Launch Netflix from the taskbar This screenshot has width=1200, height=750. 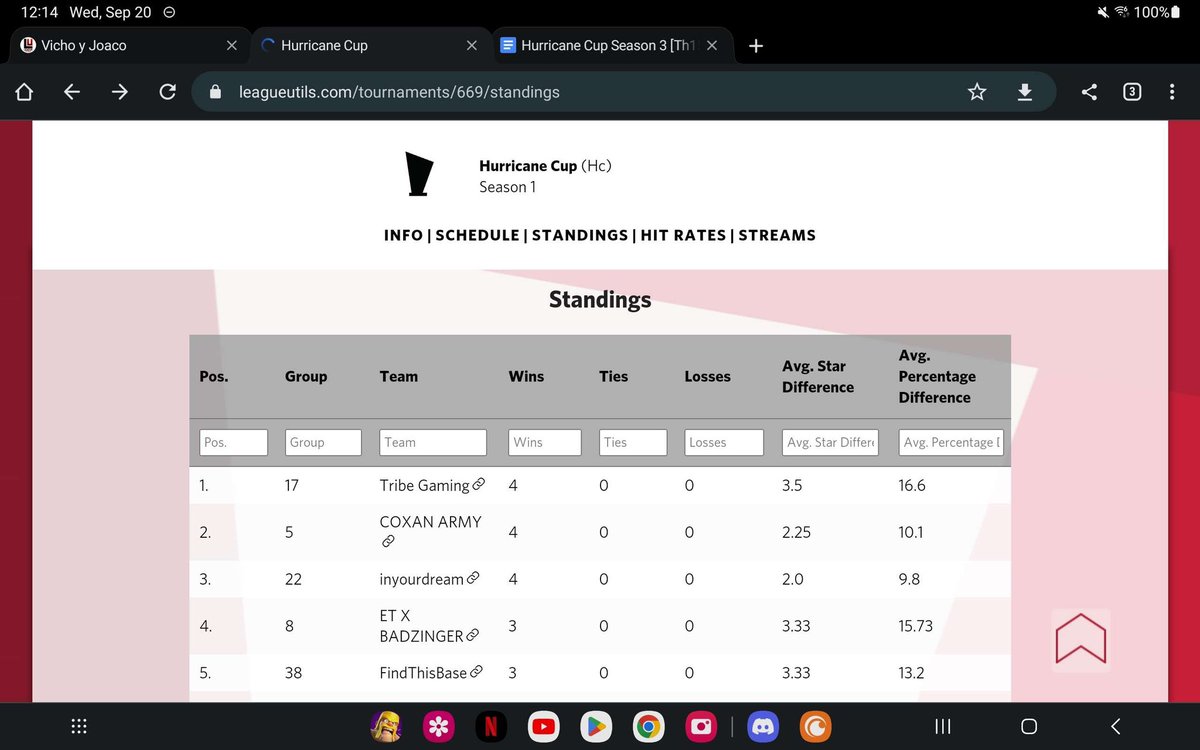pos(490,727)
